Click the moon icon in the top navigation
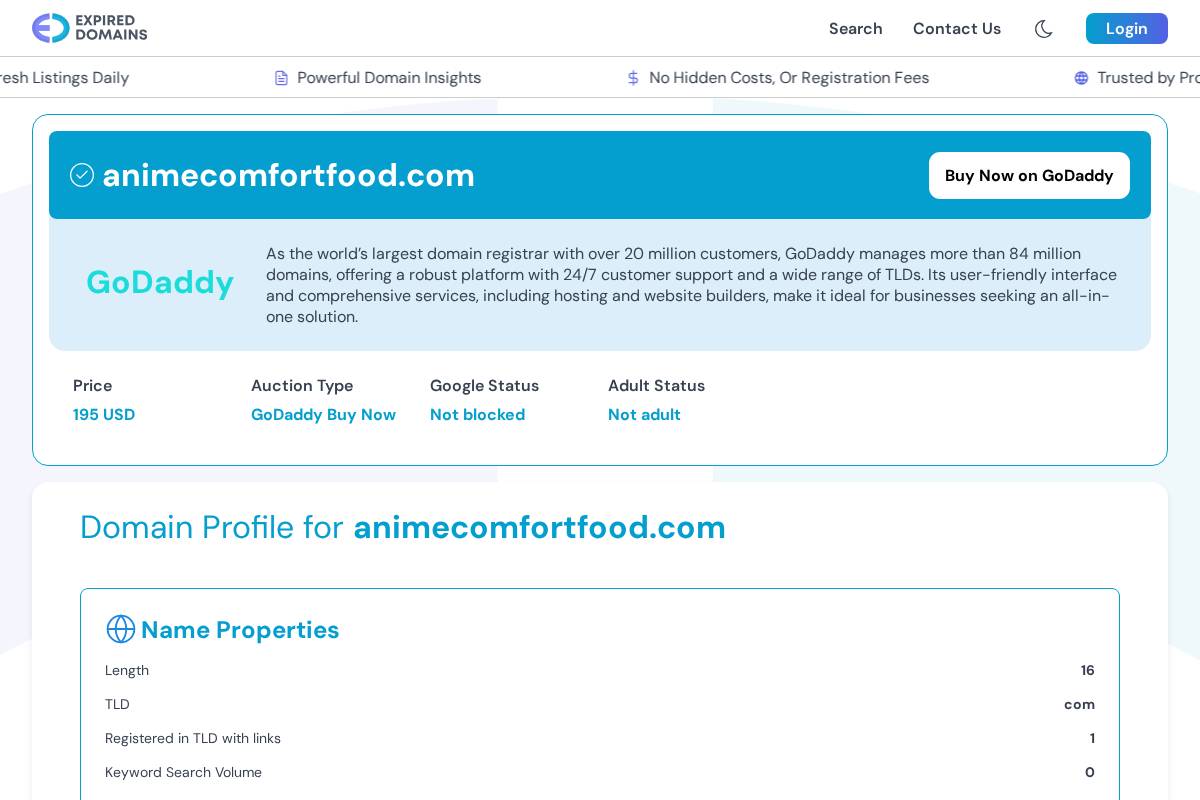 pyautogui.click(x=1043, y=29)
